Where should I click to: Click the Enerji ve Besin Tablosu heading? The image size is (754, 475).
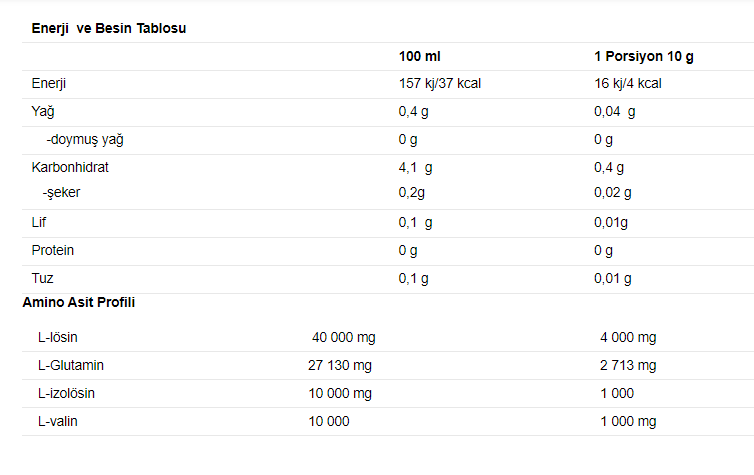pyautogui.click(x=109, y=28)
